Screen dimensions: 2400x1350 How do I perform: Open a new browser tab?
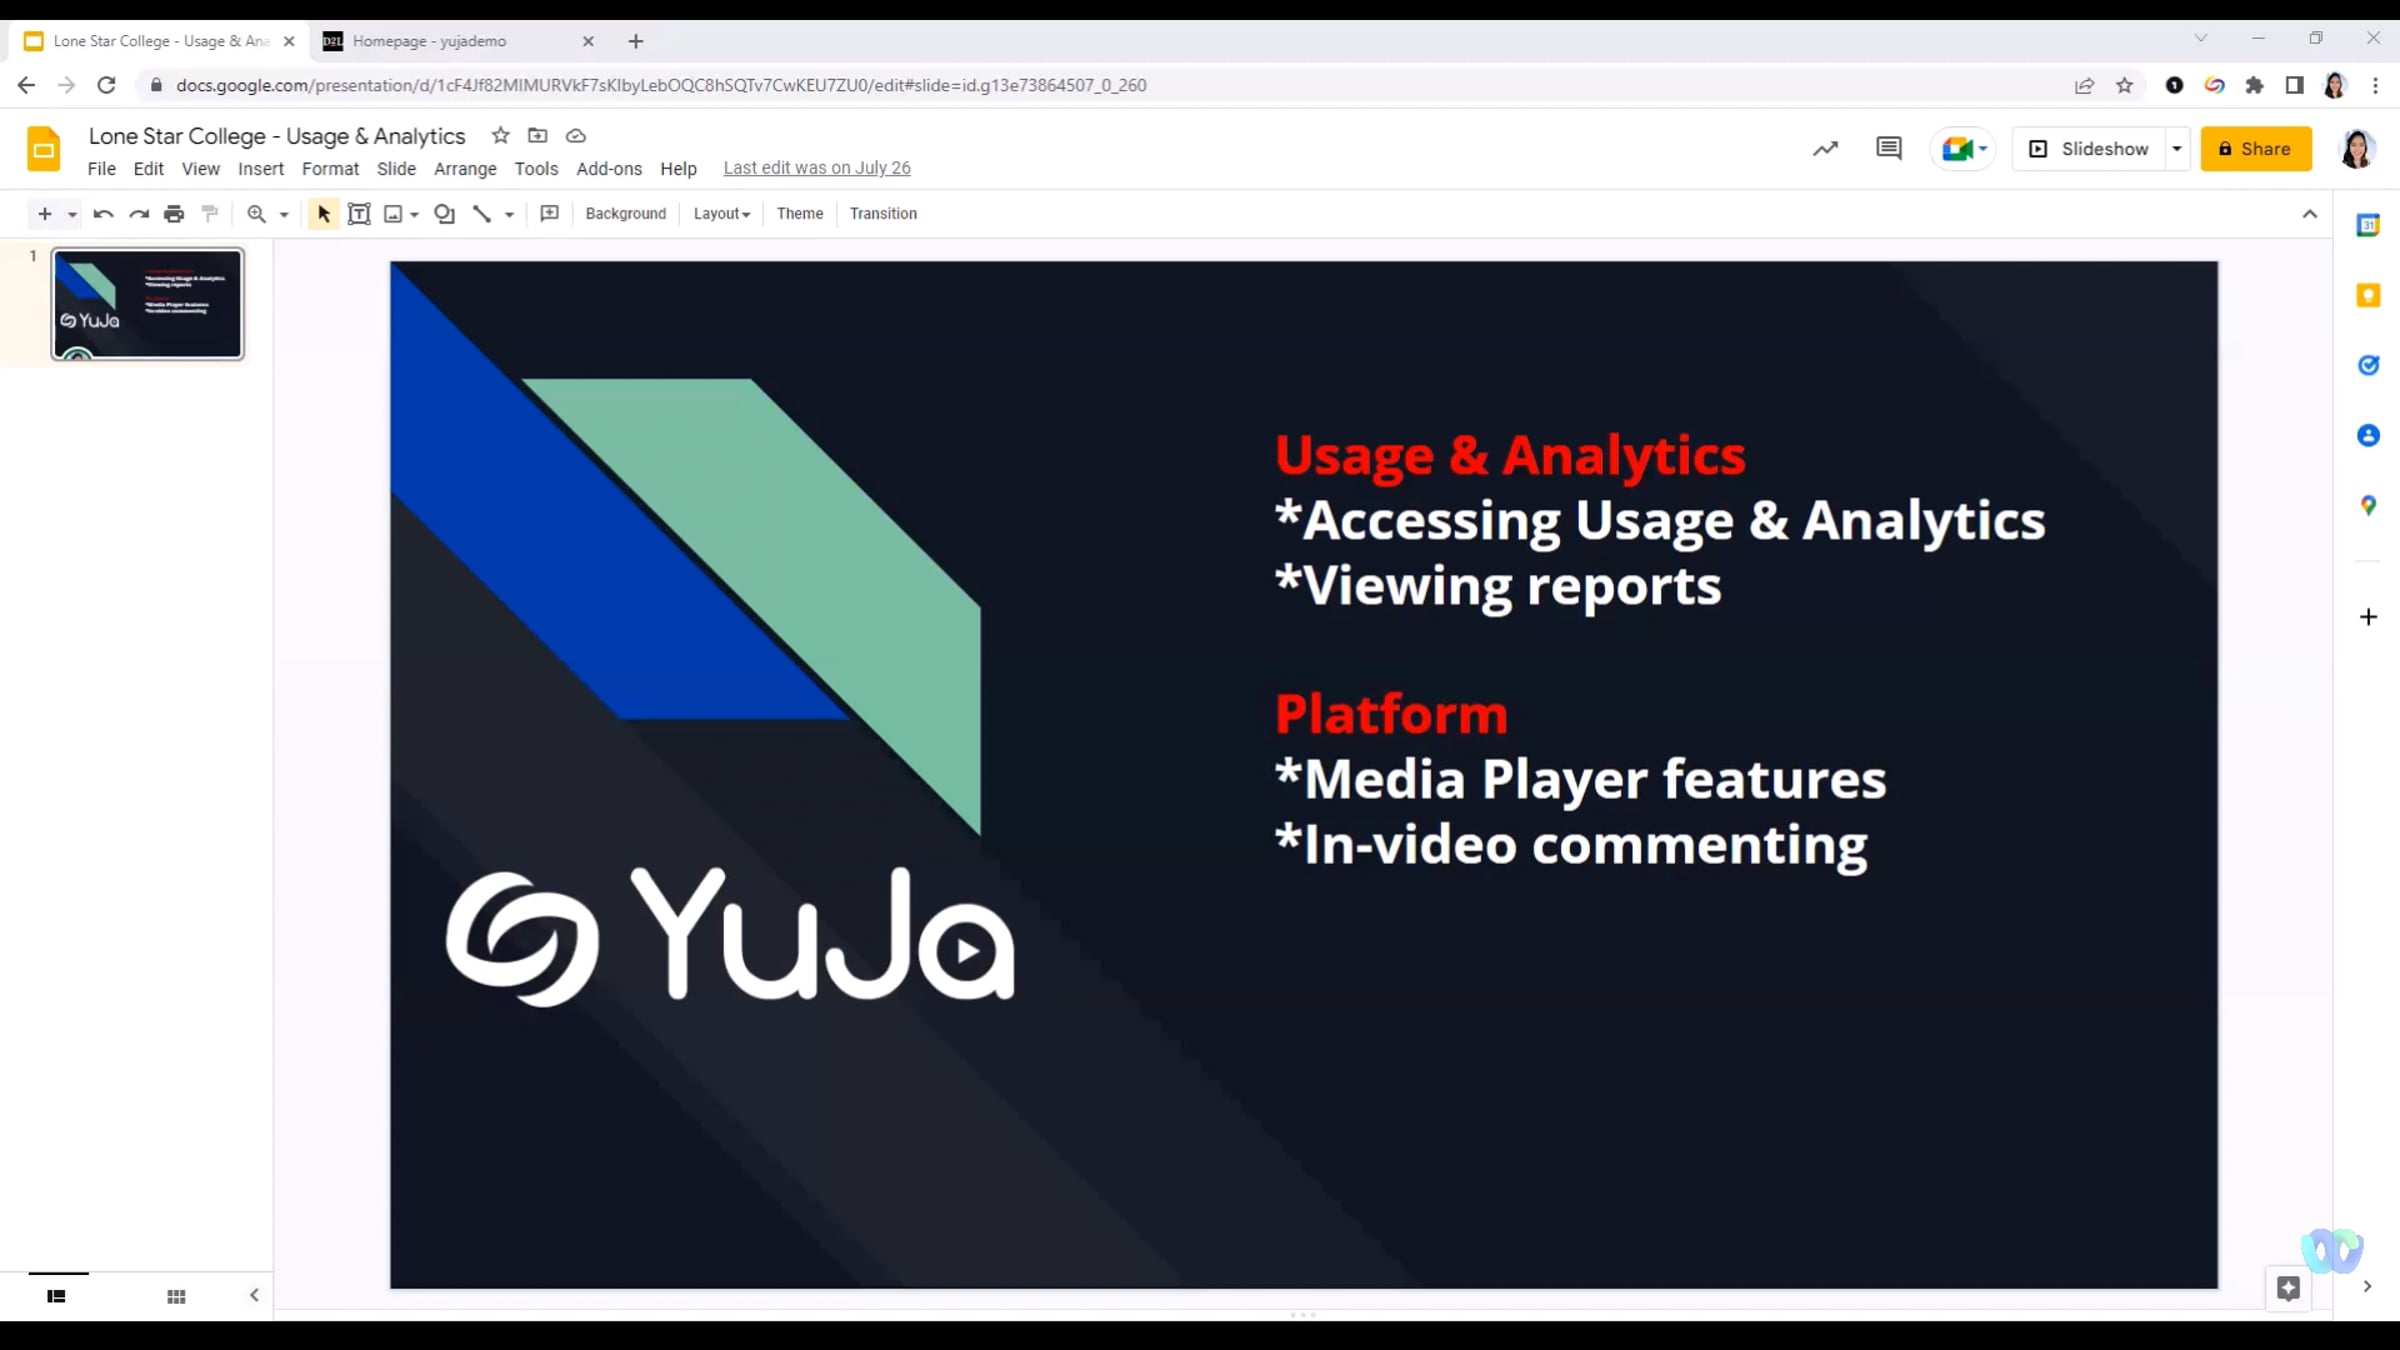point(636,41)
